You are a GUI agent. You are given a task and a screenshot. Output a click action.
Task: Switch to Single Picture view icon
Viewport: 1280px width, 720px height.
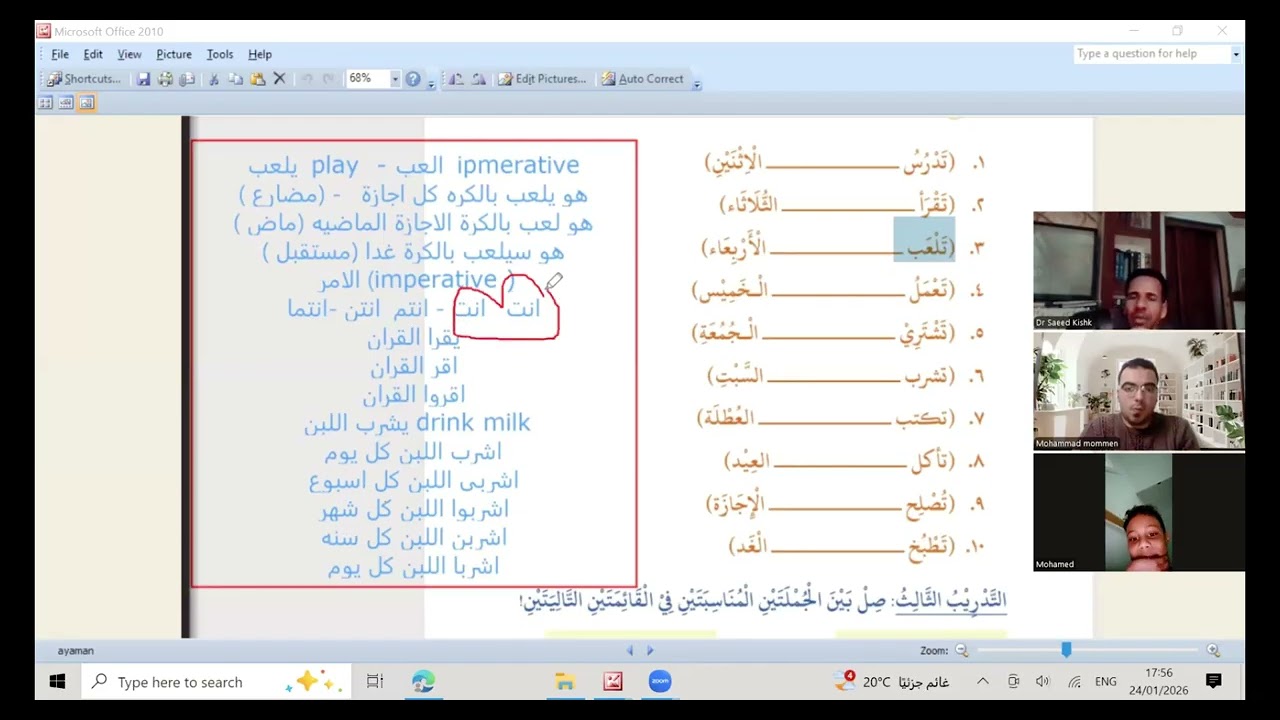pyautogui.click(x=86, y=102)
